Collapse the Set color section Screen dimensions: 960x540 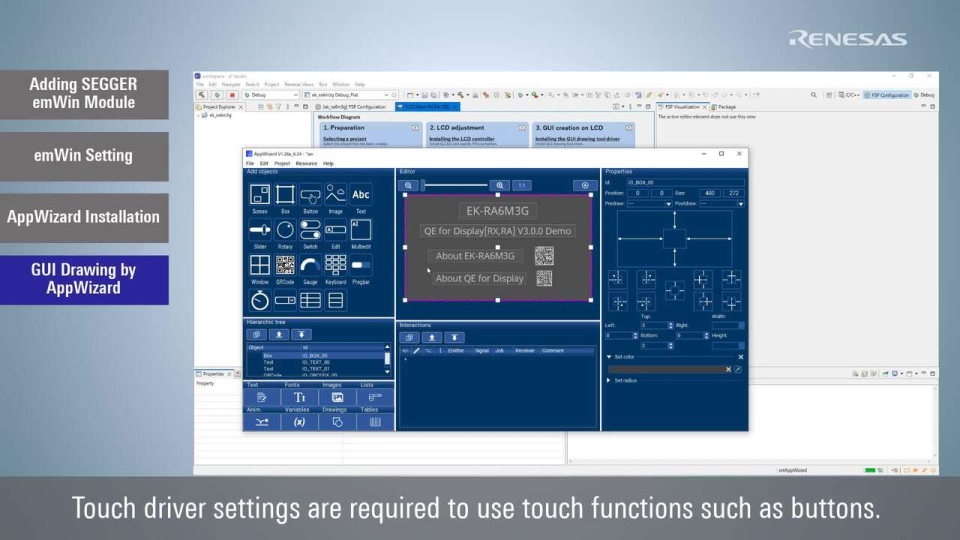pyautogui.click(x=609, y=357)
